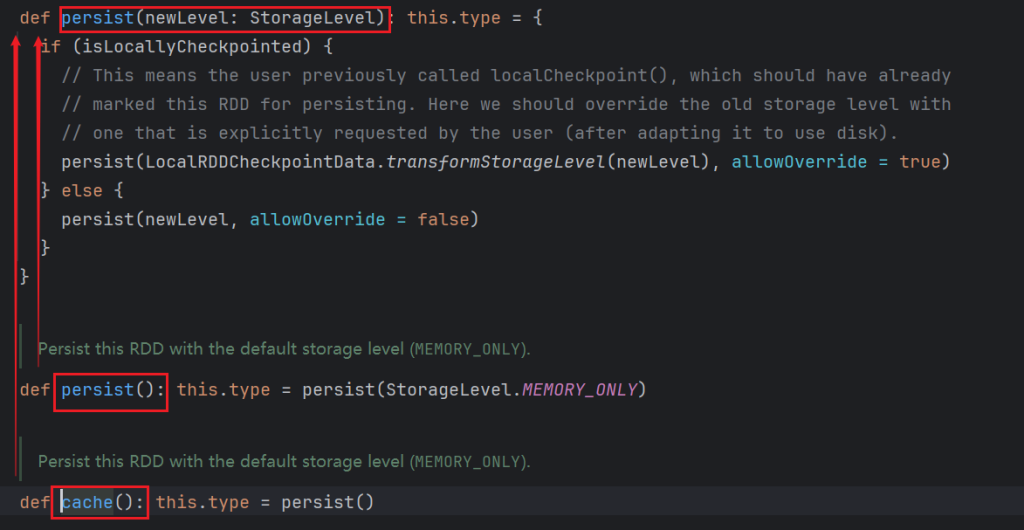
Task: Click this.type on the cache definition line
Action: coord(203,502)
